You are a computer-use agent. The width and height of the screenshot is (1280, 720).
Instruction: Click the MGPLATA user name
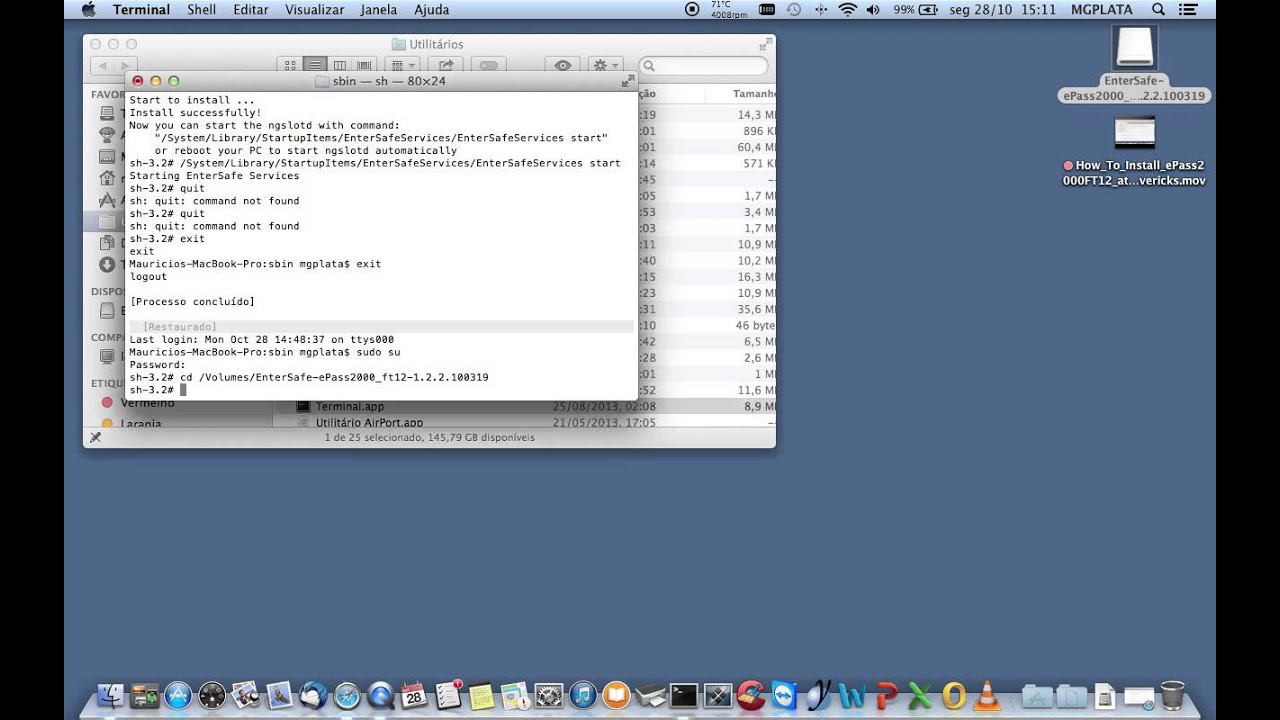[1103, 10]
